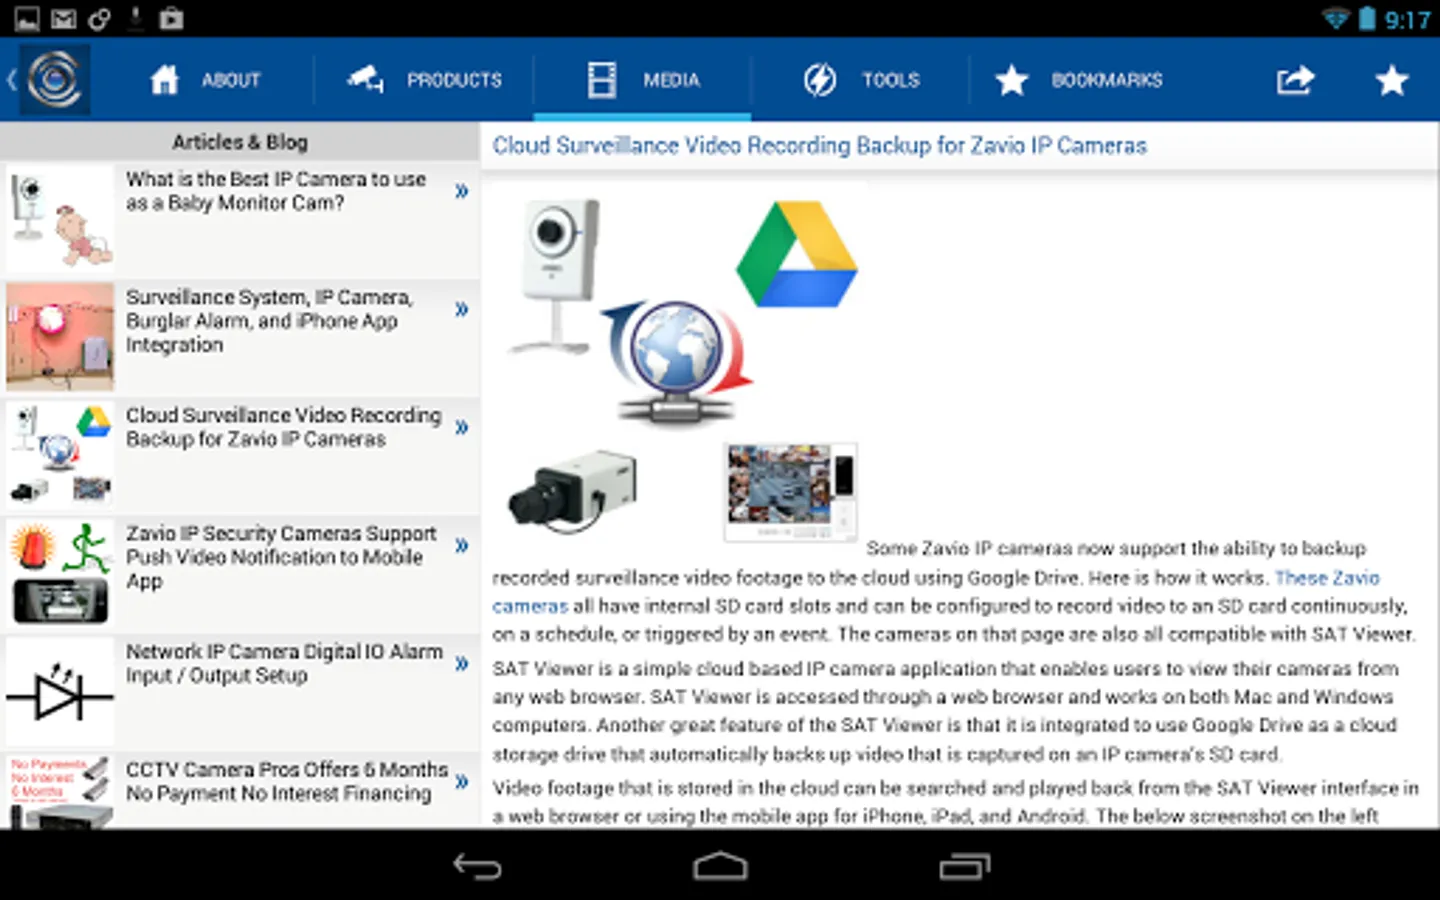
Task: Tap the Android recent apps button
Action: 964,866
